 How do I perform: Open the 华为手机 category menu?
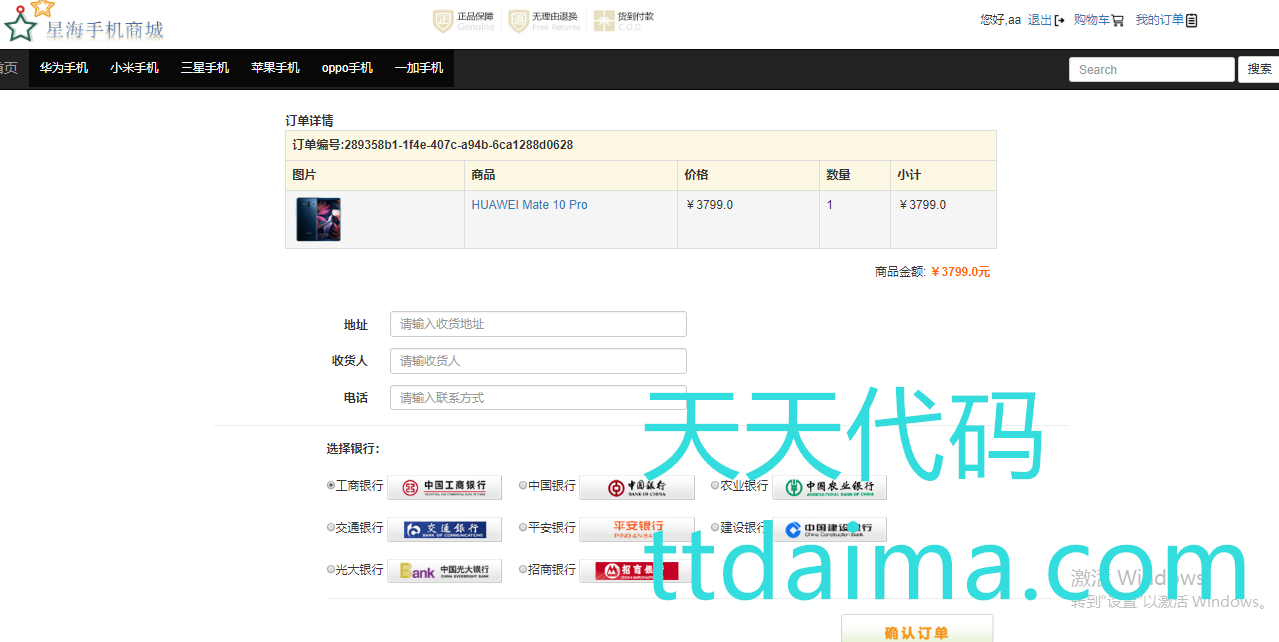tap(64, 68)
